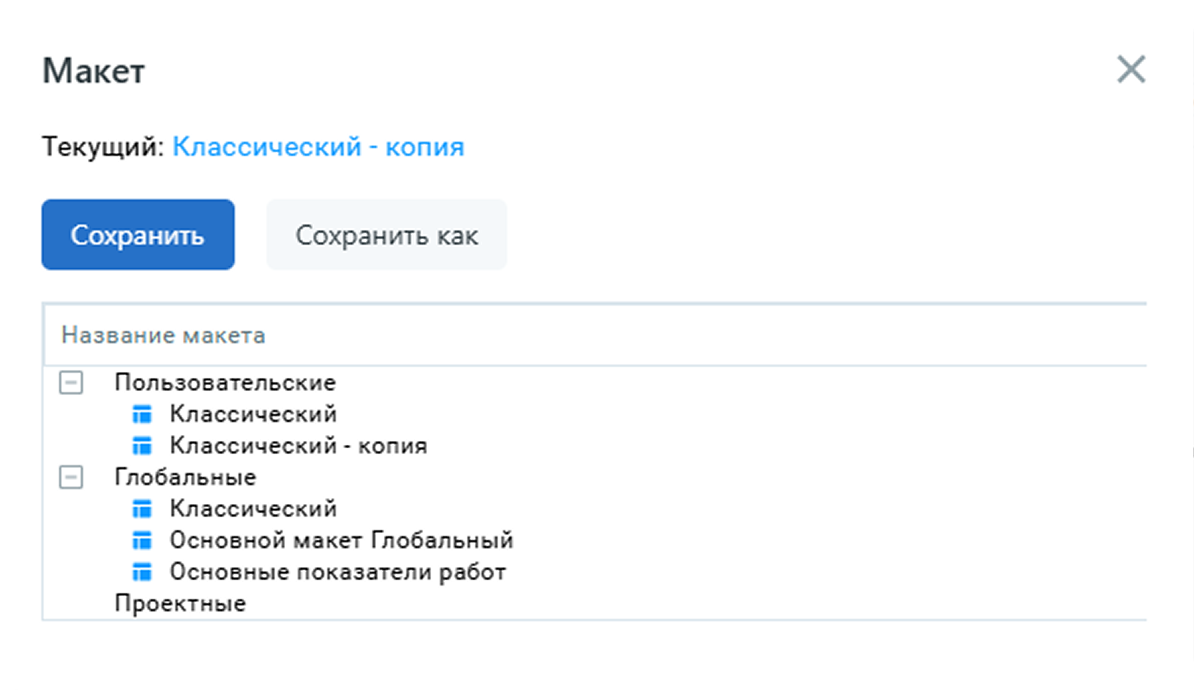Collapse the Глобальные group
1194x690 pixels.
[70, 477]
